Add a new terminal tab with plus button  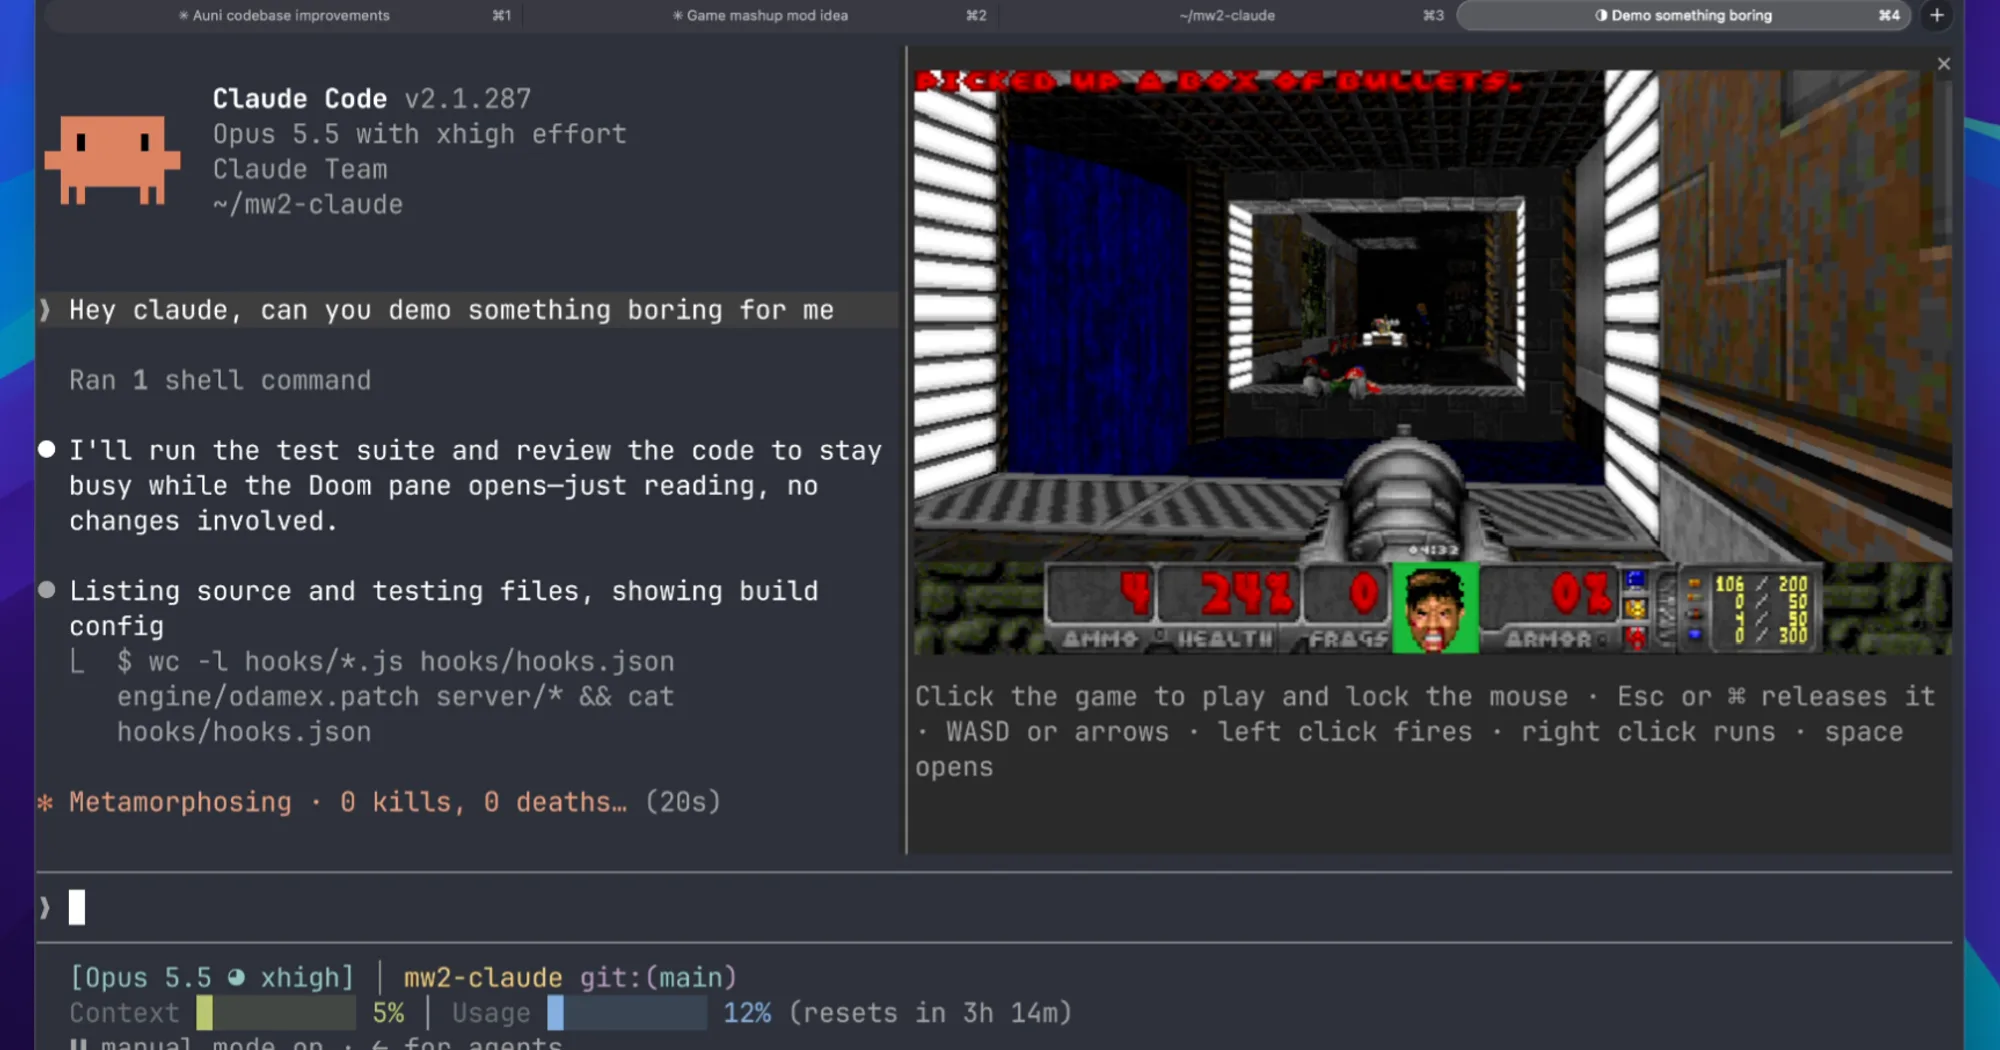[x=1936, y=15]
